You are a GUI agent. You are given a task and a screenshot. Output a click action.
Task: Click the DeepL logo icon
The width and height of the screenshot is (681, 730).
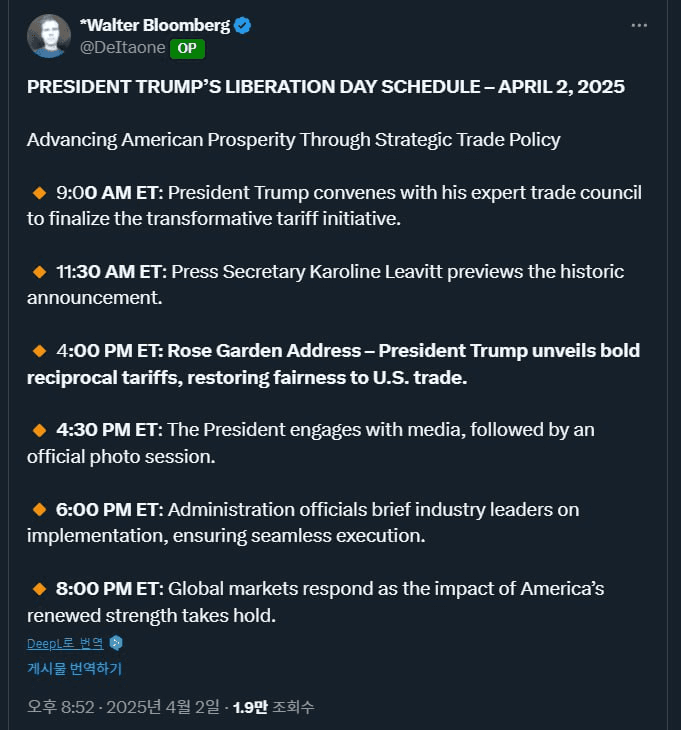pyautogui.click(x=116, y=643)
